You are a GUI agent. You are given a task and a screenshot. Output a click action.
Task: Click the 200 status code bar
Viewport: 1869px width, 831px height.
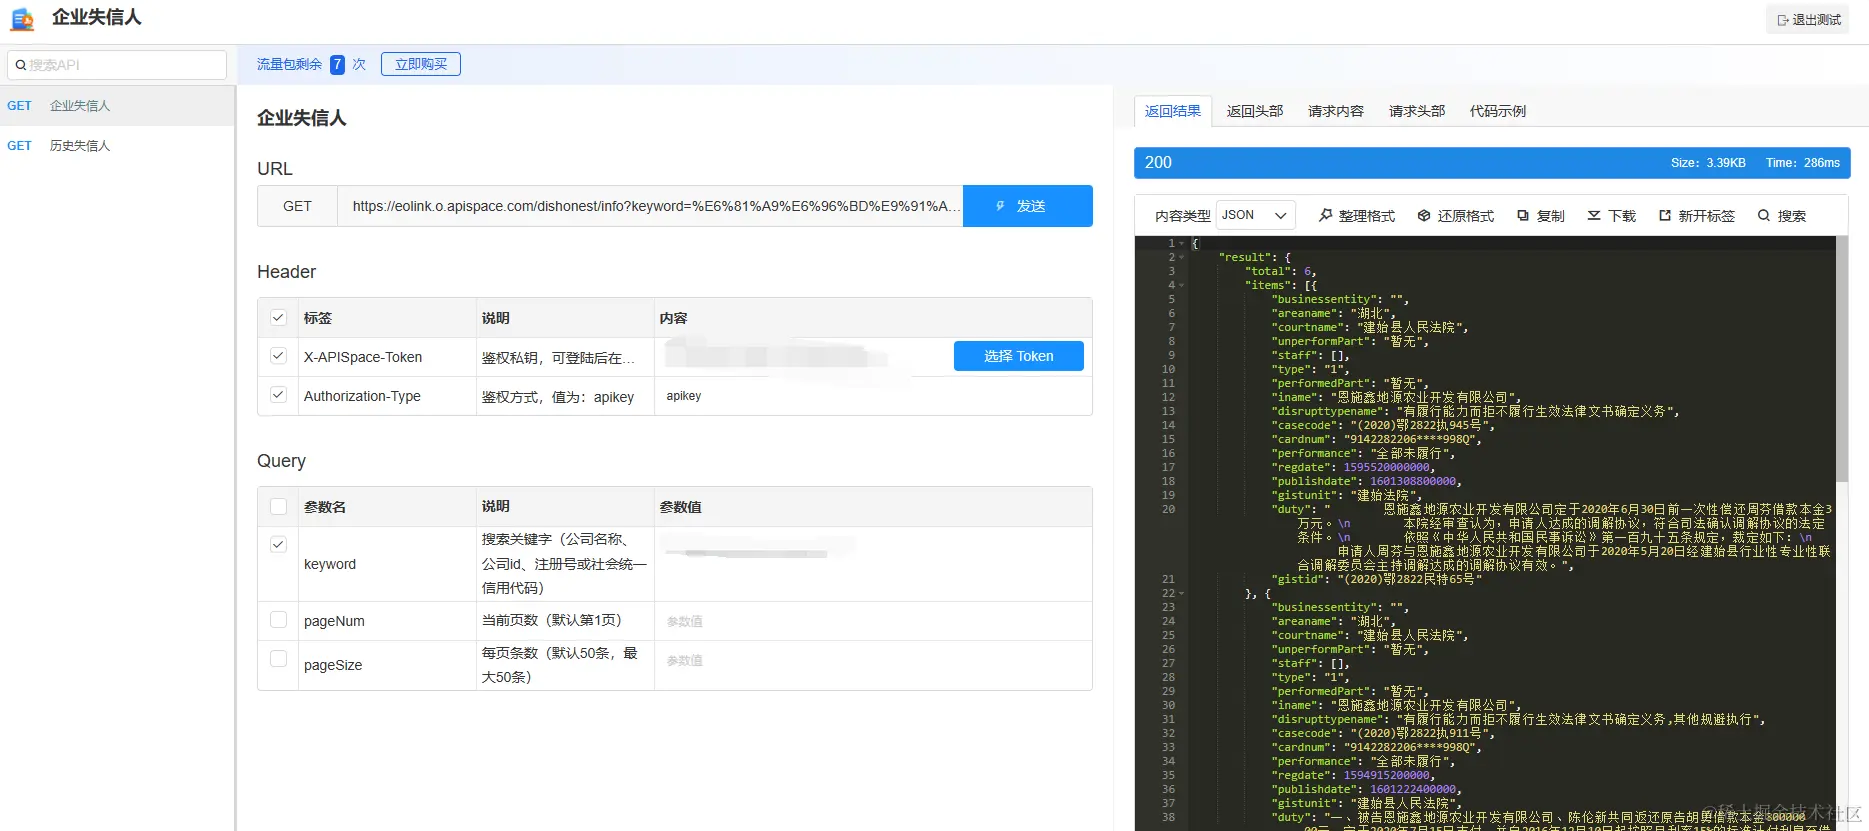click(1492, 163)
